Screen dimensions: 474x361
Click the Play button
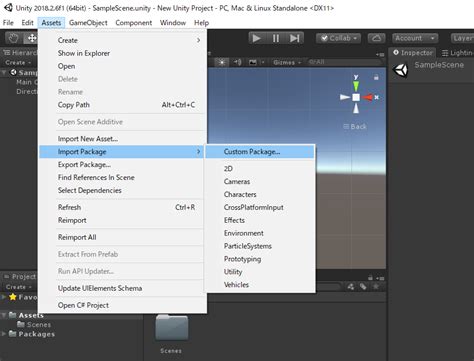[256, 38]
